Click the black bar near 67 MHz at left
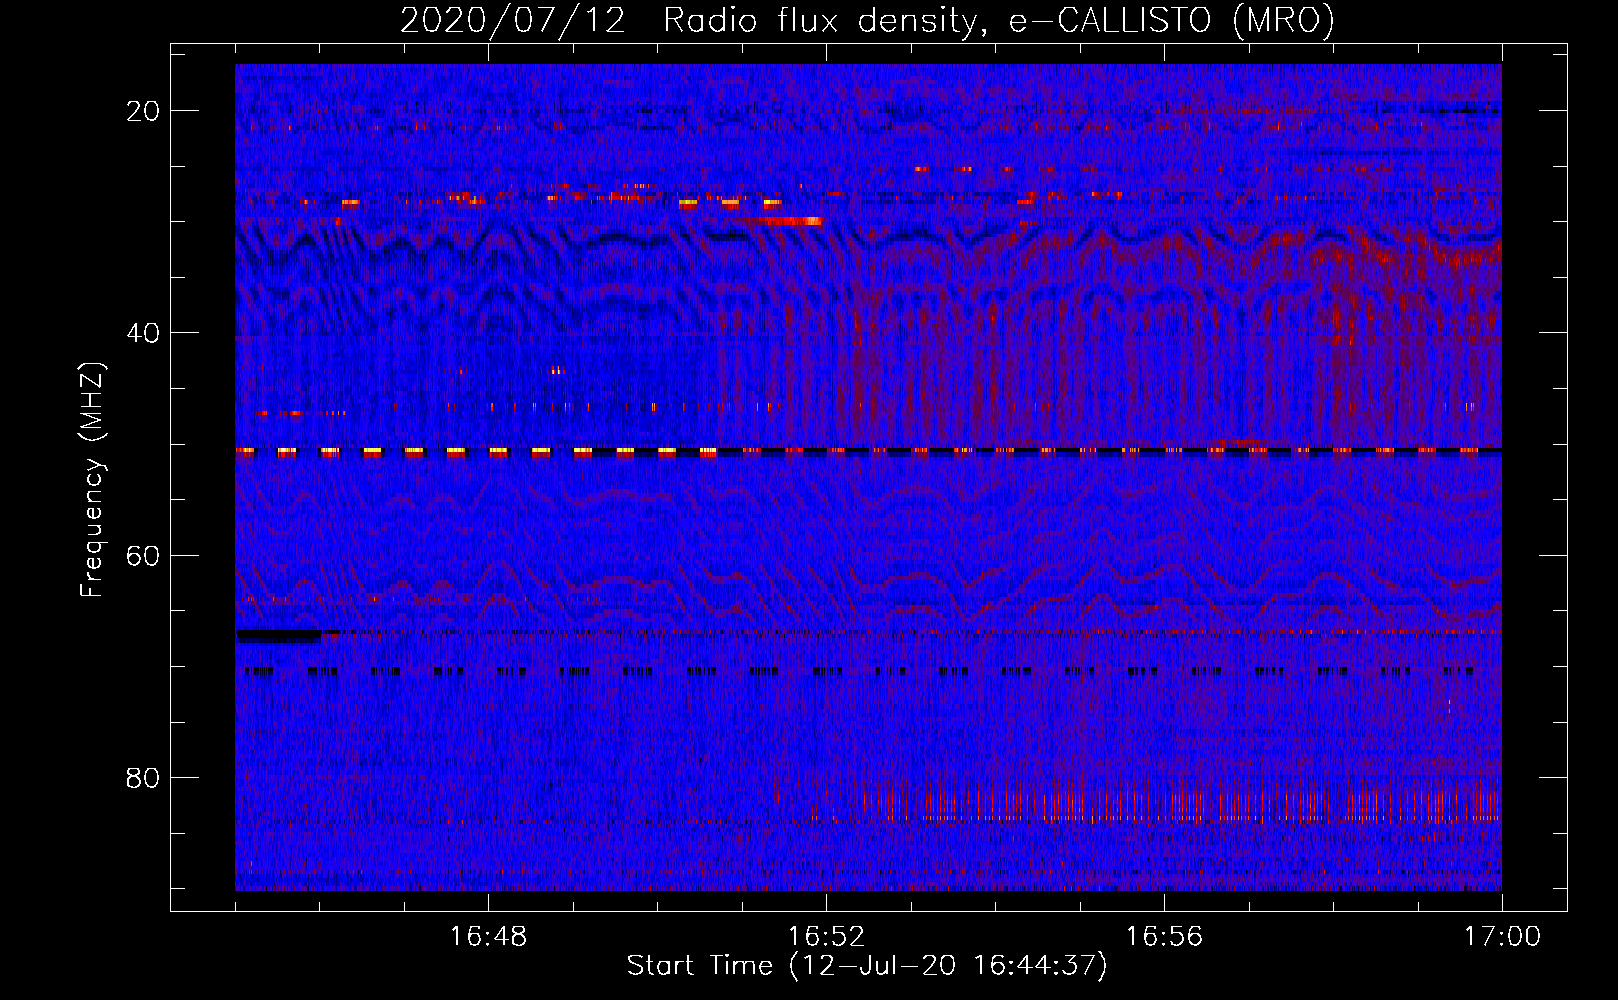The image size is (1618, 1000). tap(279, 635)
